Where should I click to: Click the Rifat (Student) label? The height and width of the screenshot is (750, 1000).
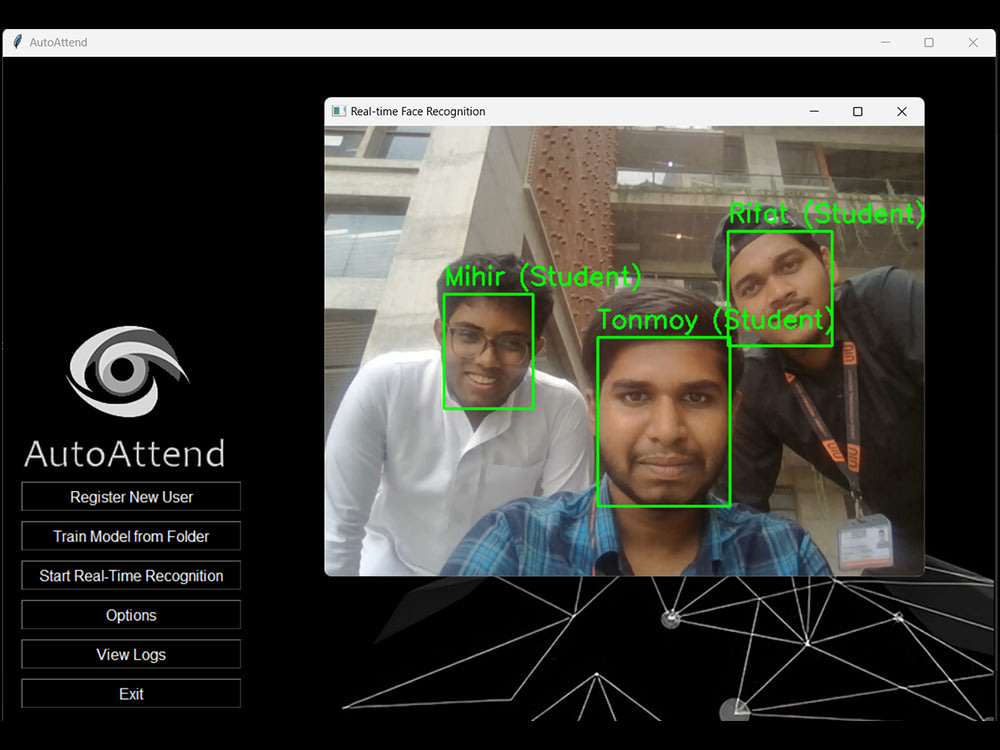click(827, 214)
